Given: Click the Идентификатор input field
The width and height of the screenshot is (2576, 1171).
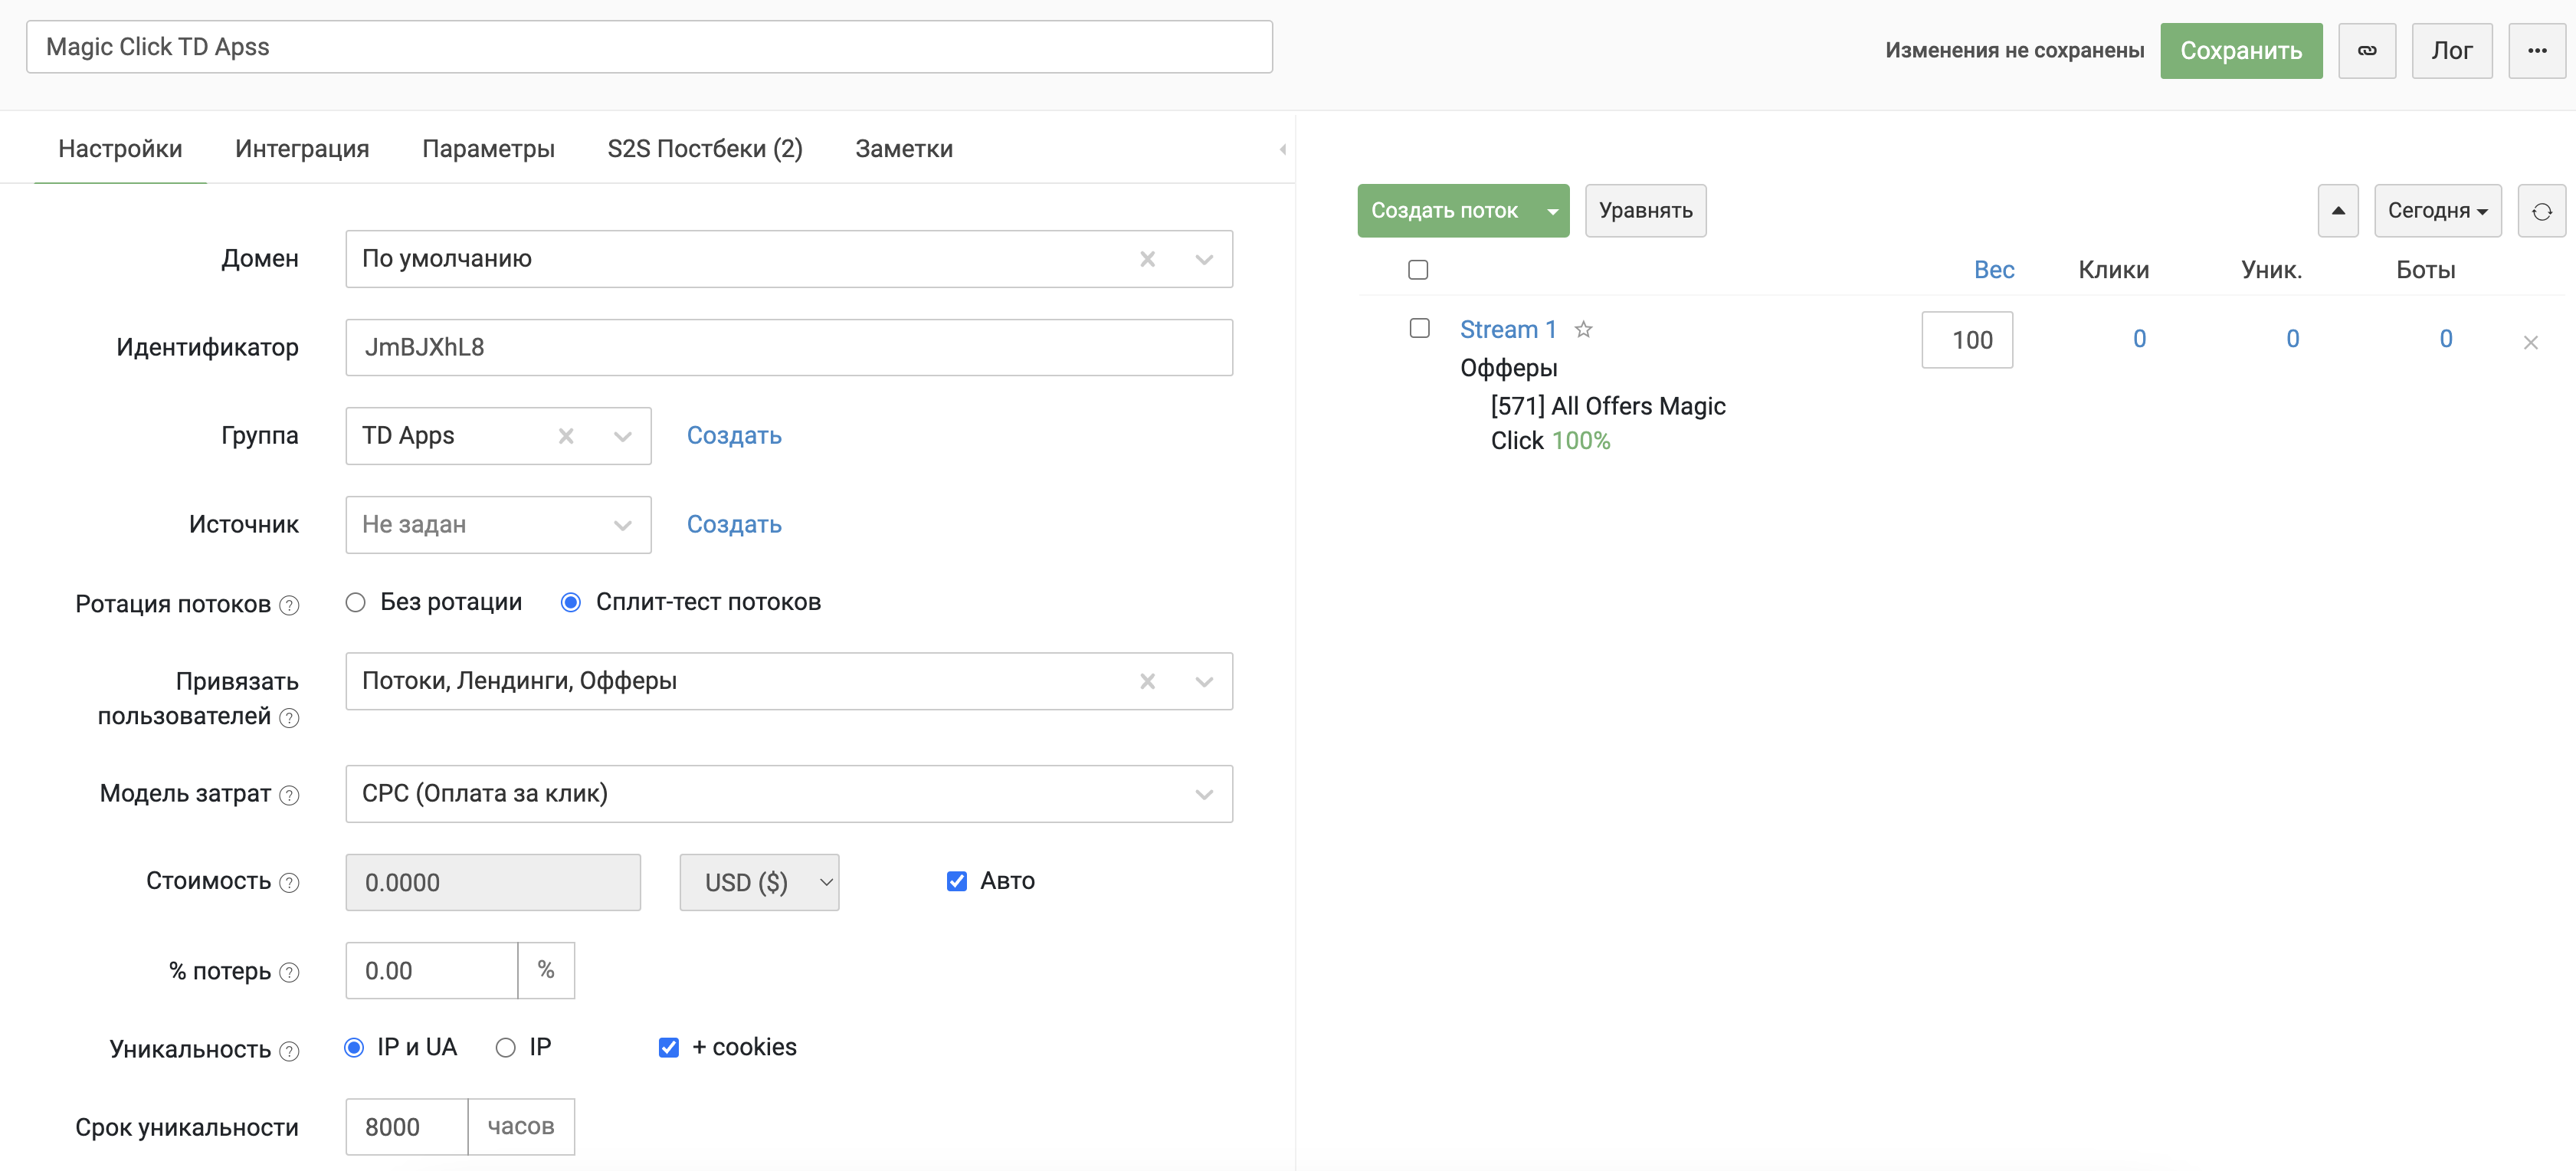Looking at the screenshot, I should [x=788, y=347].
